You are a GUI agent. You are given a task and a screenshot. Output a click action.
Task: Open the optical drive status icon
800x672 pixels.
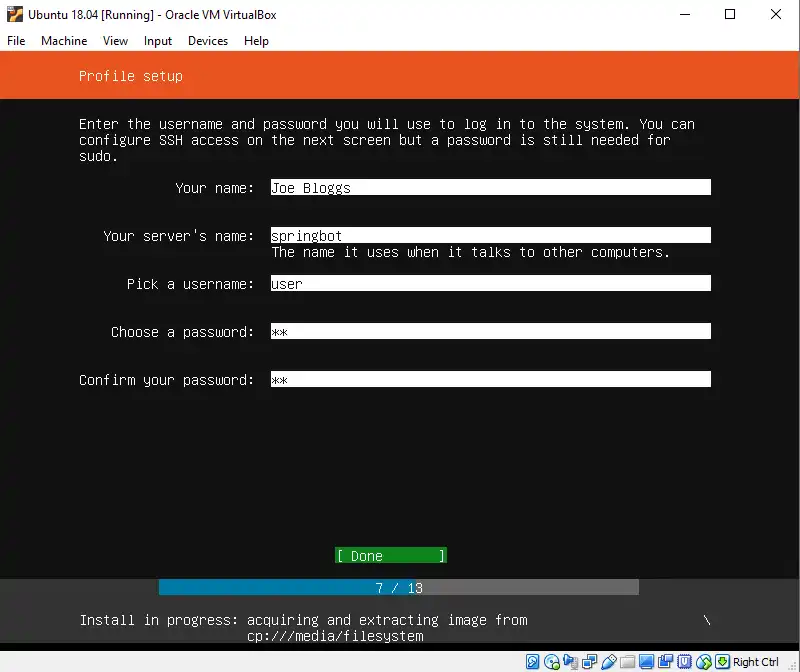(552, 662)
